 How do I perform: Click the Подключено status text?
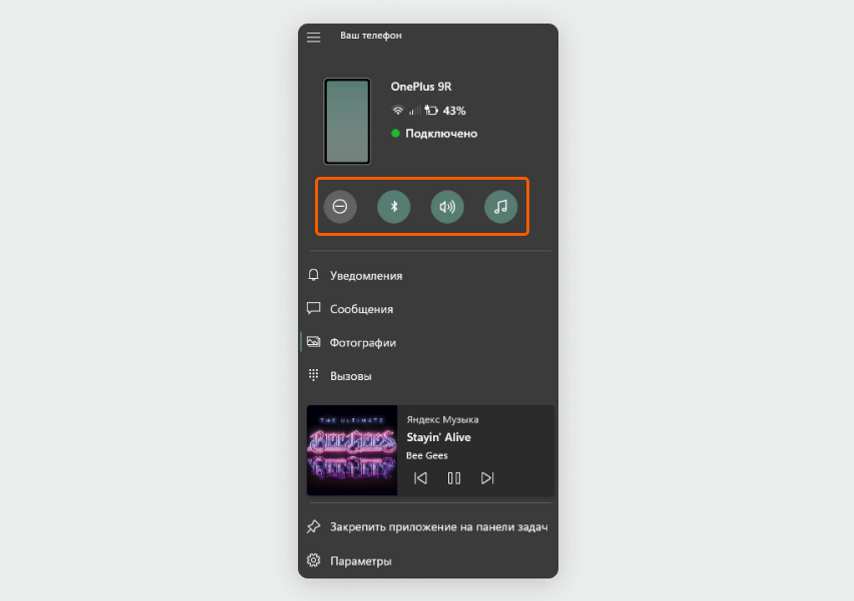click(441, 133)
